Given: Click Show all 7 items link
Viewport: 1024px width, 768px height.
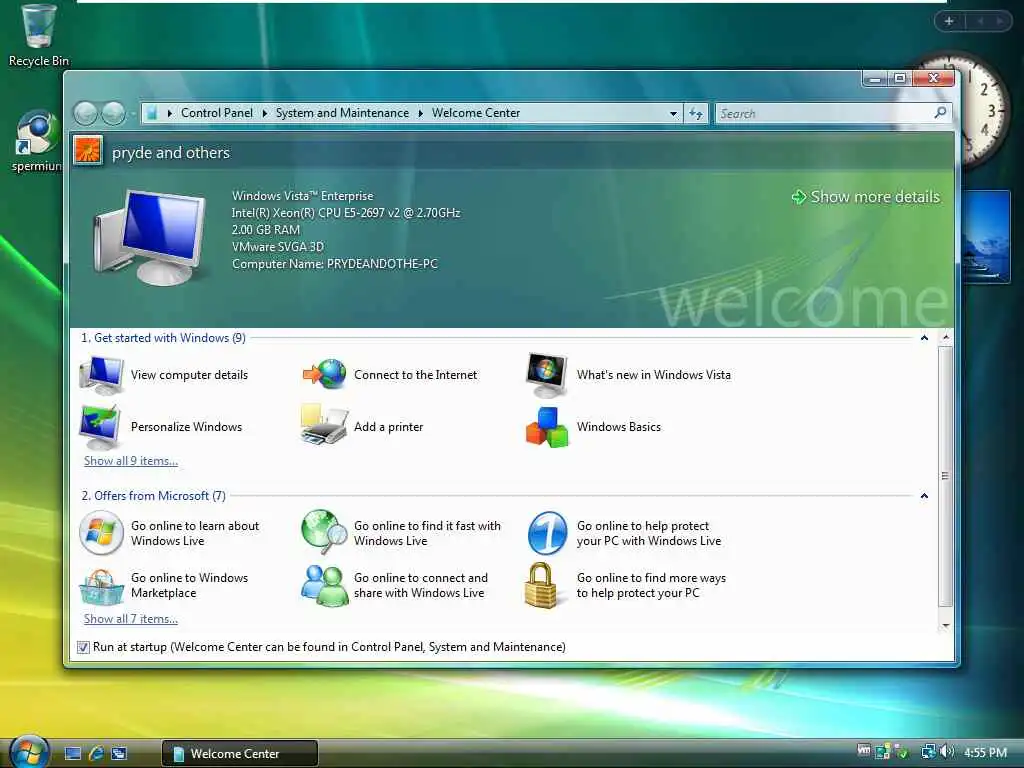Looking at the screenshot, I should pos(131,618).
